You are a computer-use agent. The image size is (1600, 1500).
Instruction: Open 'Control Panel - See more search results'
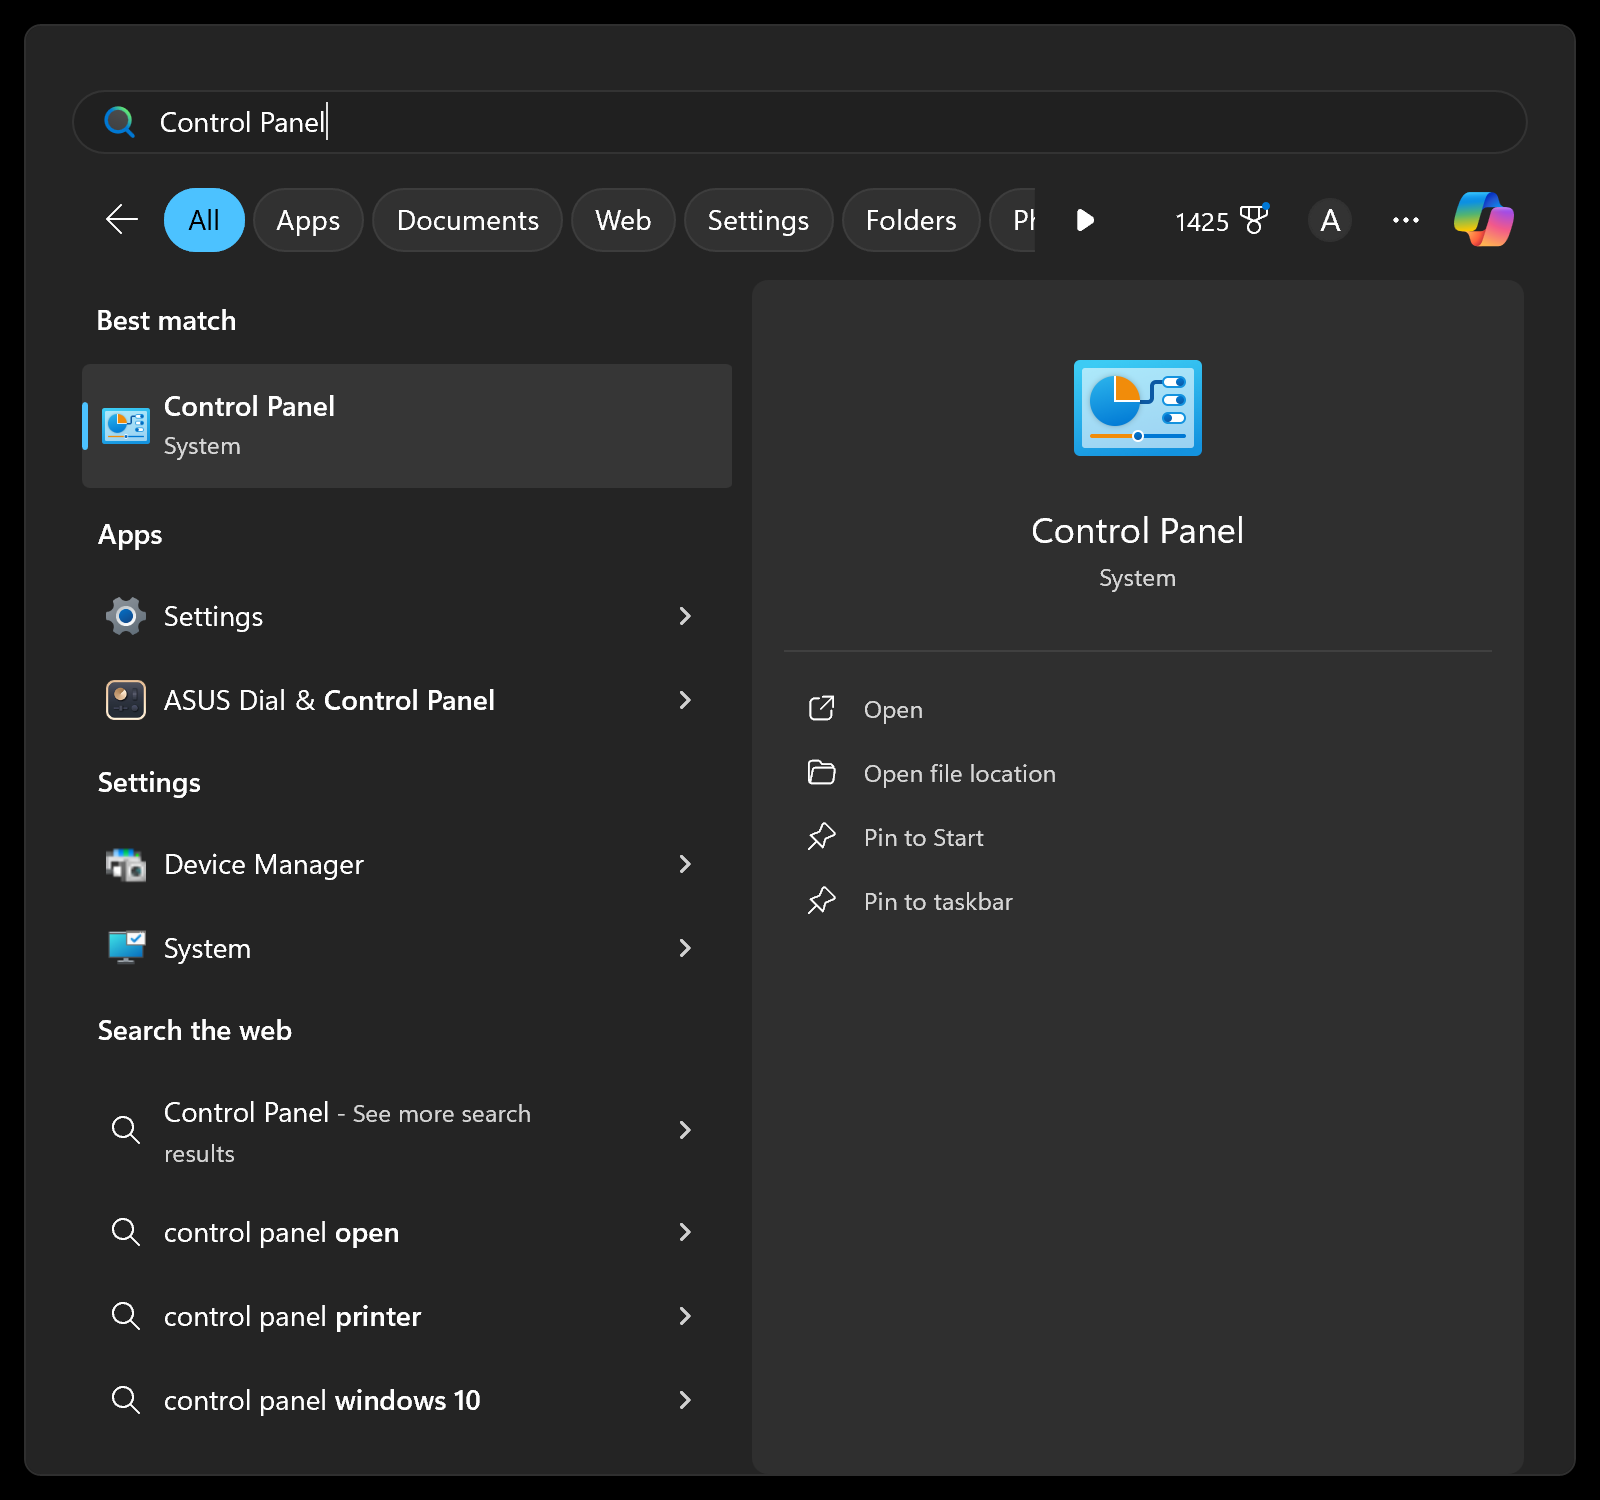point(407,1132)
